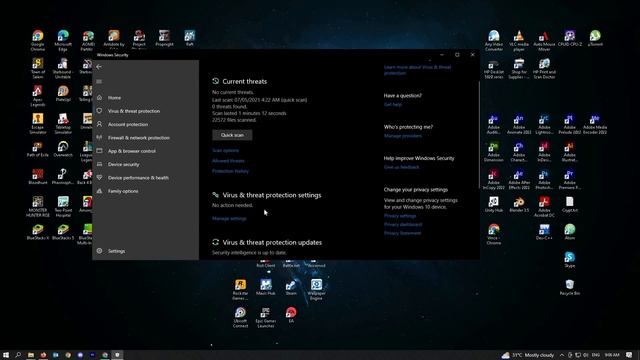Select Adobe Media Encoder desktop icon
640x360 pixels.
(595, 124)
